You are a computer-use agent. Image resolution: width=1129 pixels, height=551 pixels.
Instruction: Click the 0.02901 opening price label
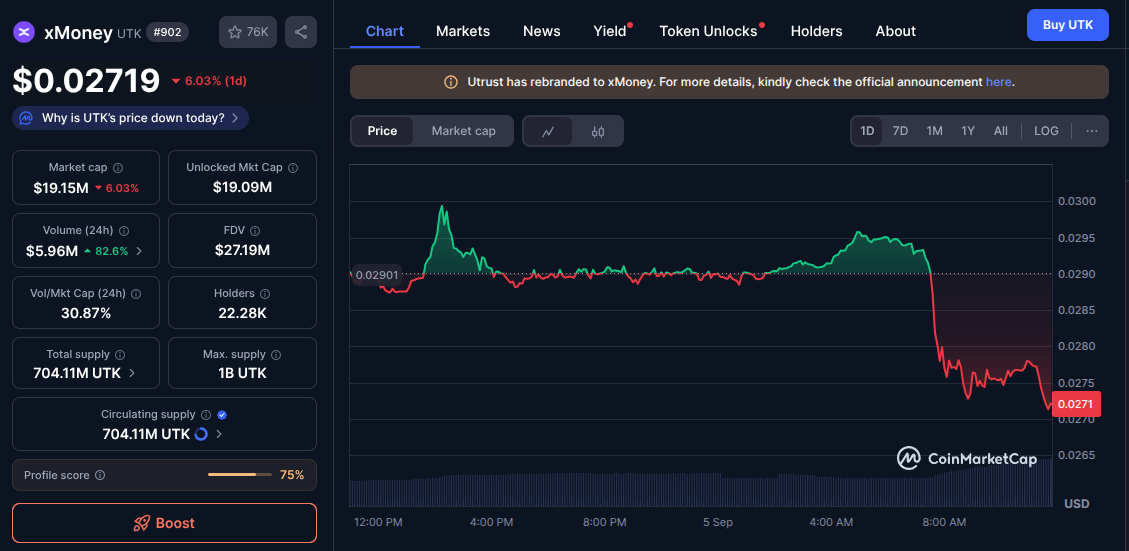(x=375, y=274)
